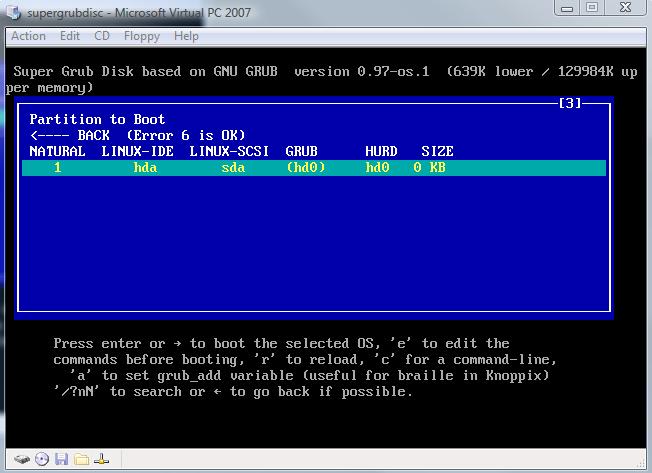Click the NATURAL column header
Viewport: 652px width, 473px height.
click(57, 151)
